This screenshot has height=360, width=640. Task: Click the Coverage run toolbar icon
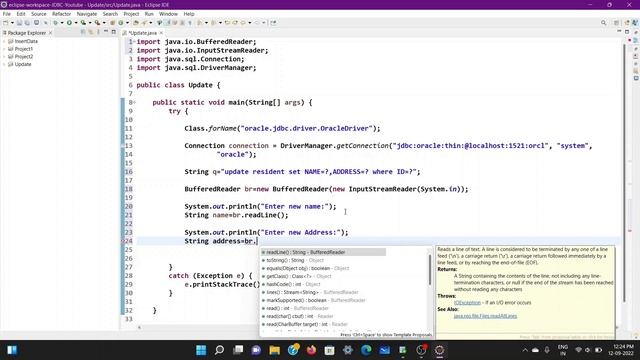pos(83,23)
